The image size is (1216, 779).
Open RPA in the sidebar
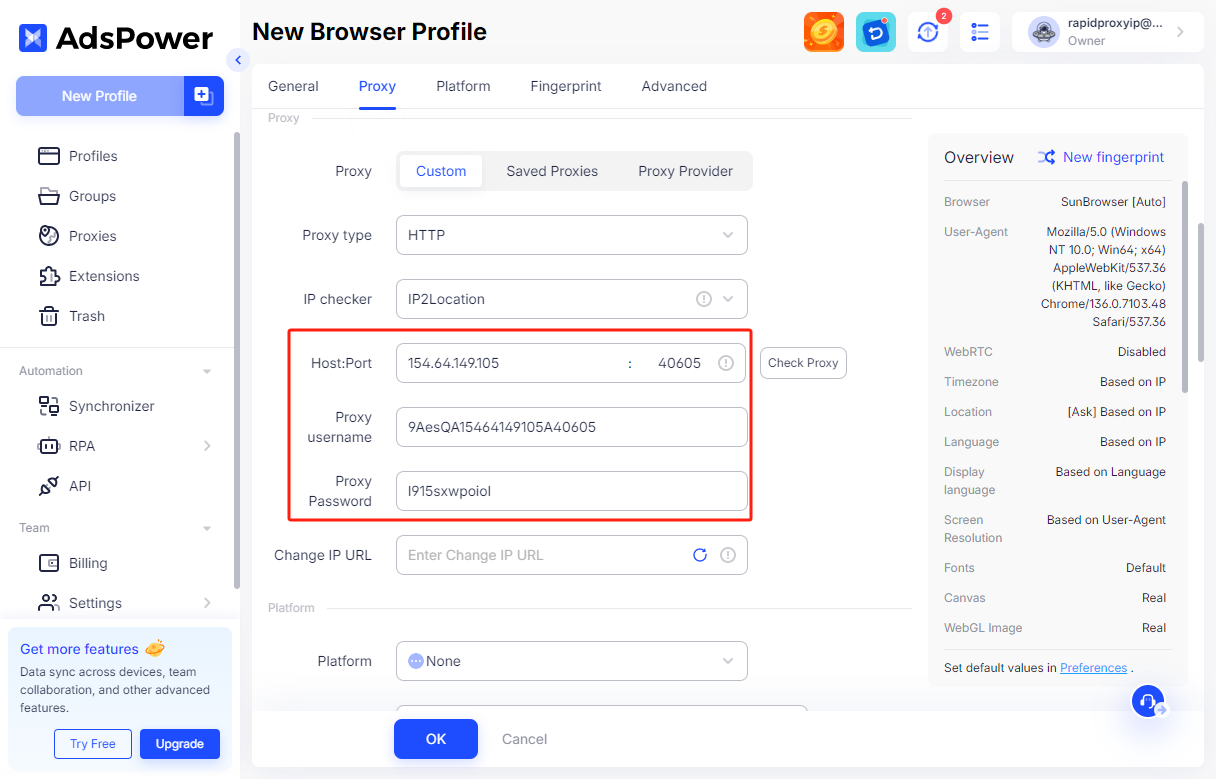[x=82, y=446]
